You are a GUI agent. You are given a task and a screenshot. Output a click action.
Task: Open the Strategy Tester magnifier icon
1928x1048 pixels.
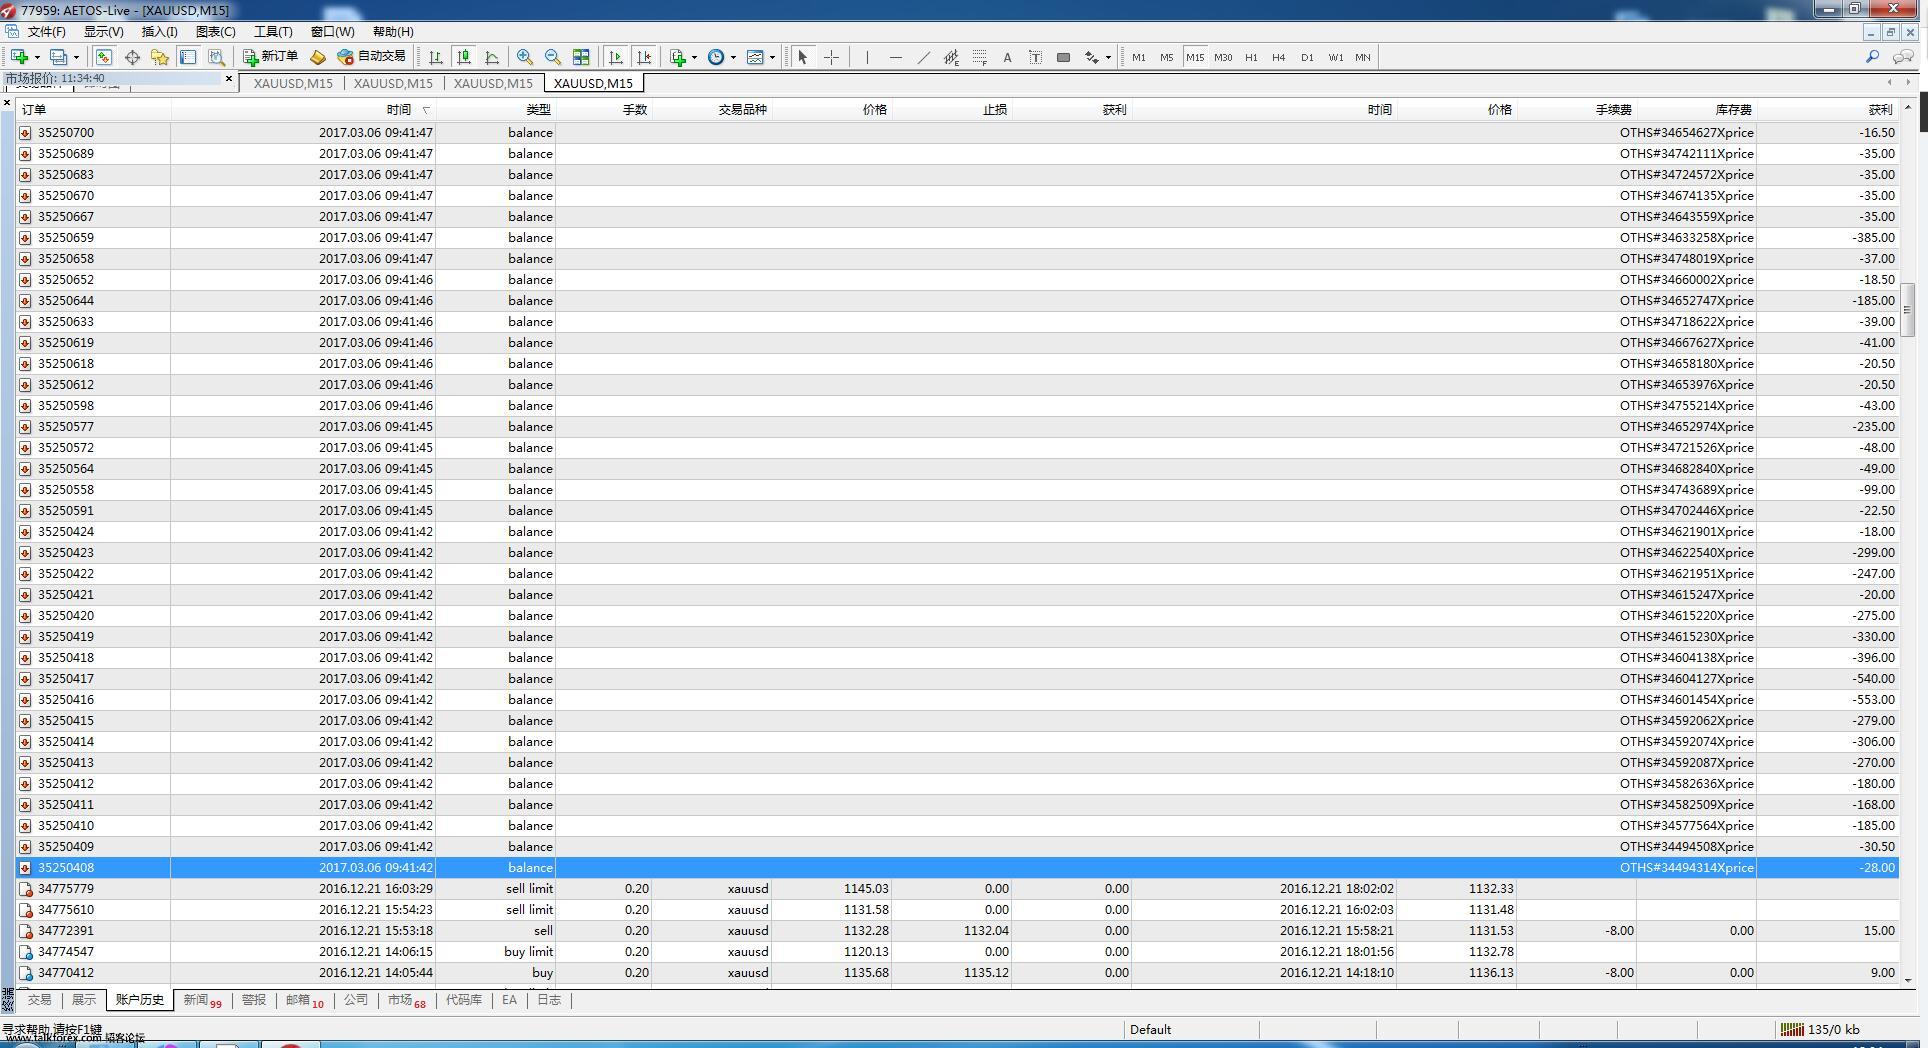216,57
